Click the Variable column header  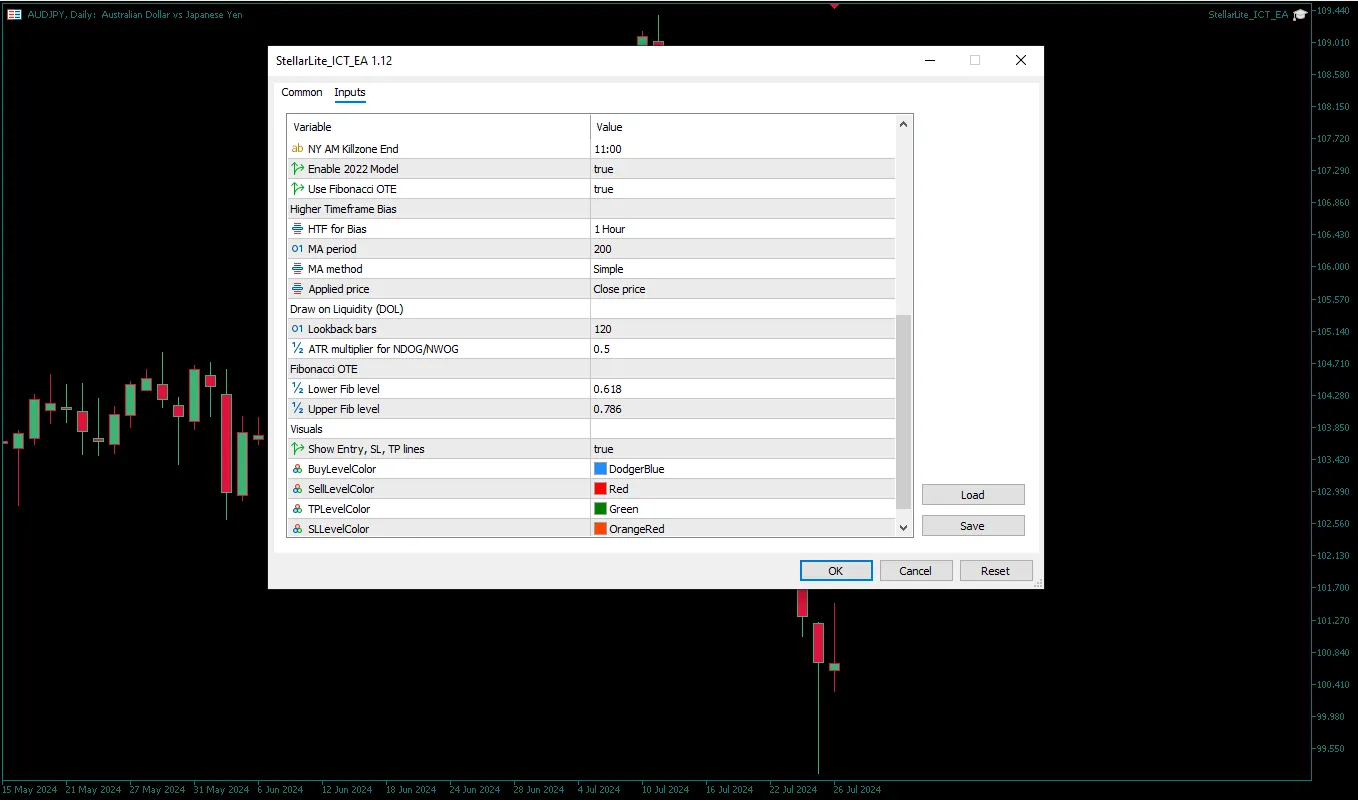(439, 127)
